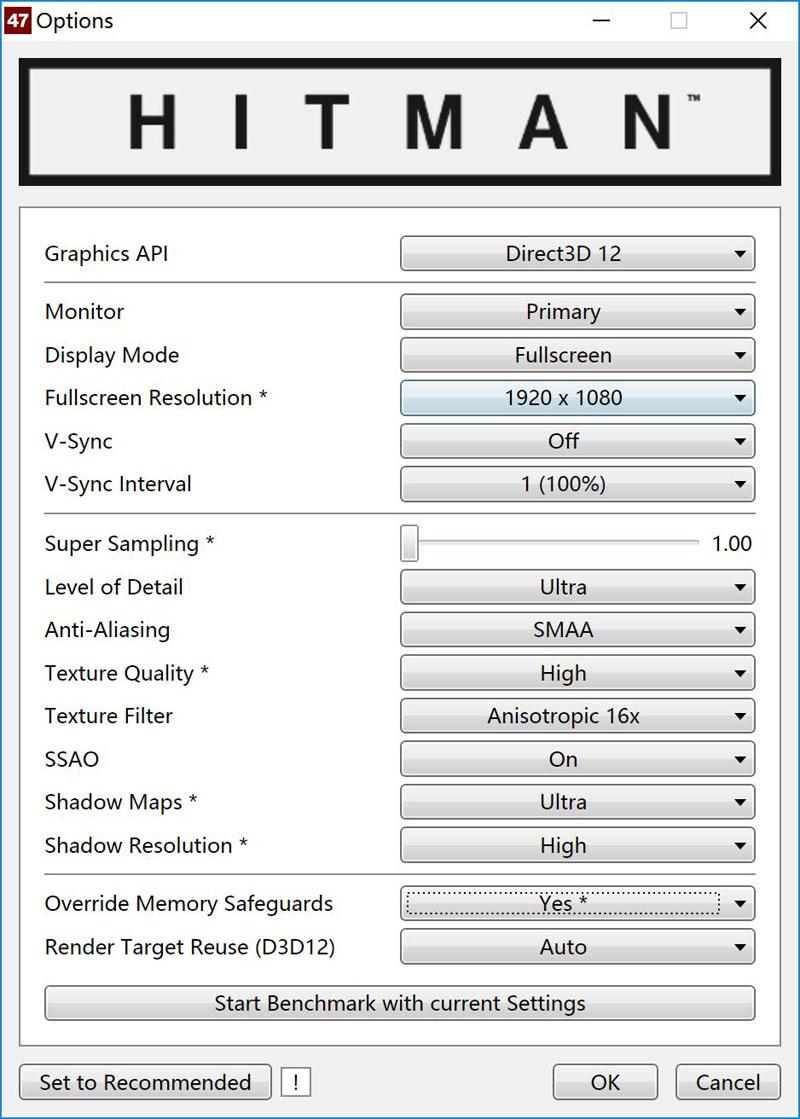800x1119 pixels.
Task: Open the Texture Quality dropdown
Action: click(x=577, y=673)
